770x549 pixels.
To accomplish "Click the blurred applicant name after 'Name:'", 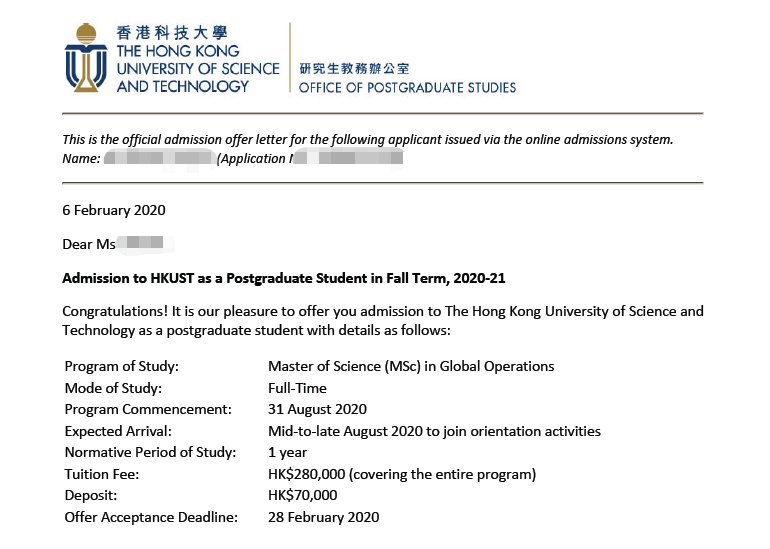I will click(x=160, y=158).
